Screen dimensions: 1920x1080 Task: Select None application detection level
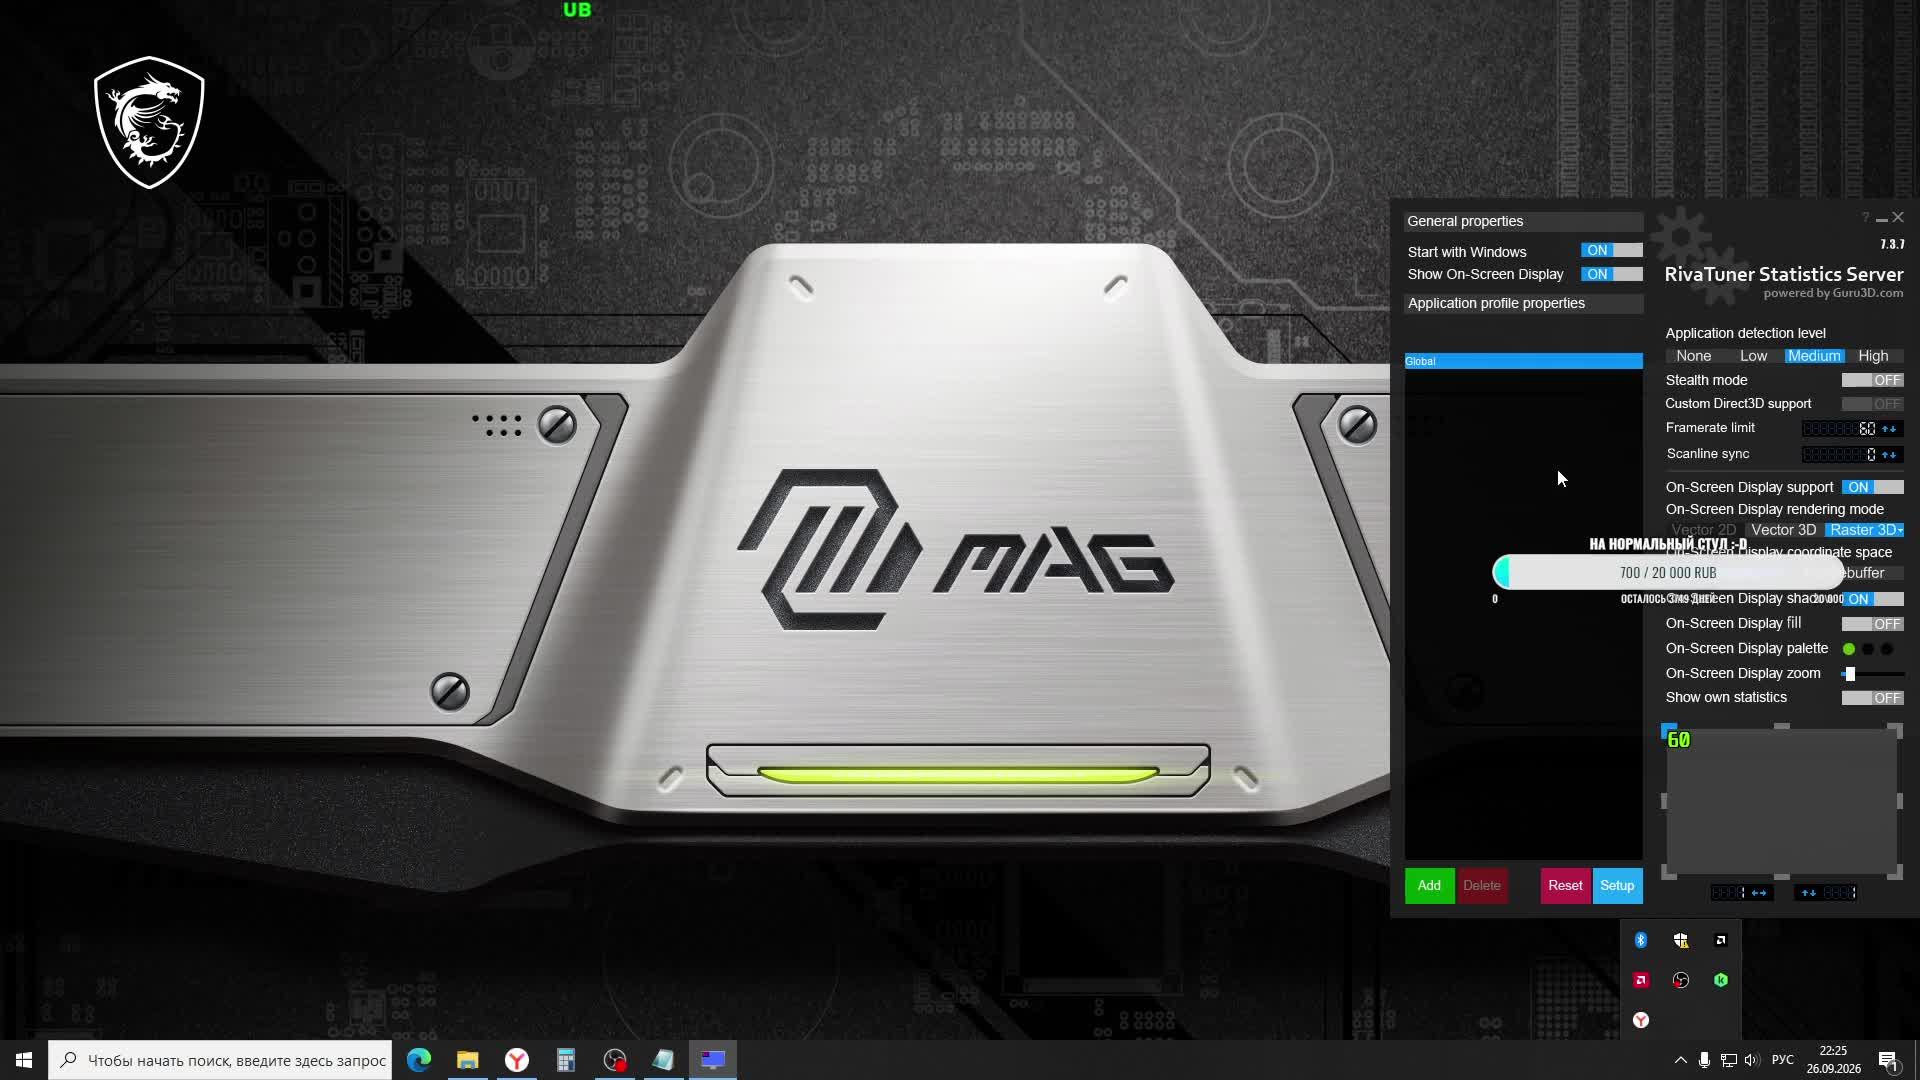pos(1694,356)
